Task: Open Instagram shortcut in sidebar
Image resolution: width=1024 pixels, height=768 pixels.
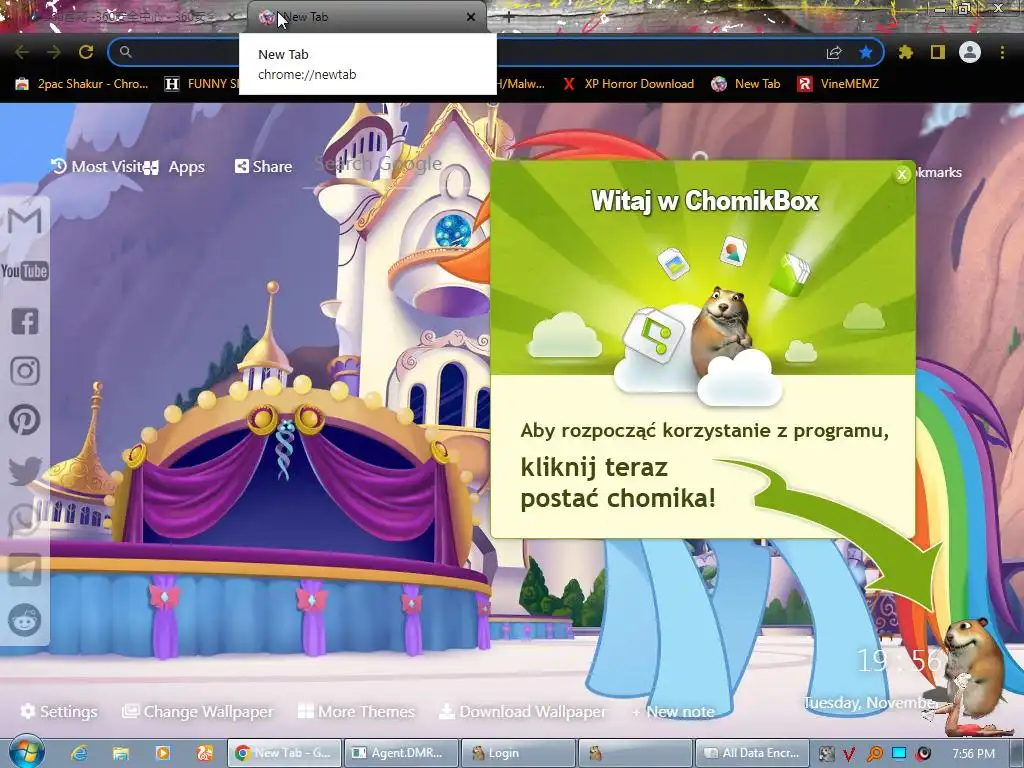Action: [x=25, y=371]
